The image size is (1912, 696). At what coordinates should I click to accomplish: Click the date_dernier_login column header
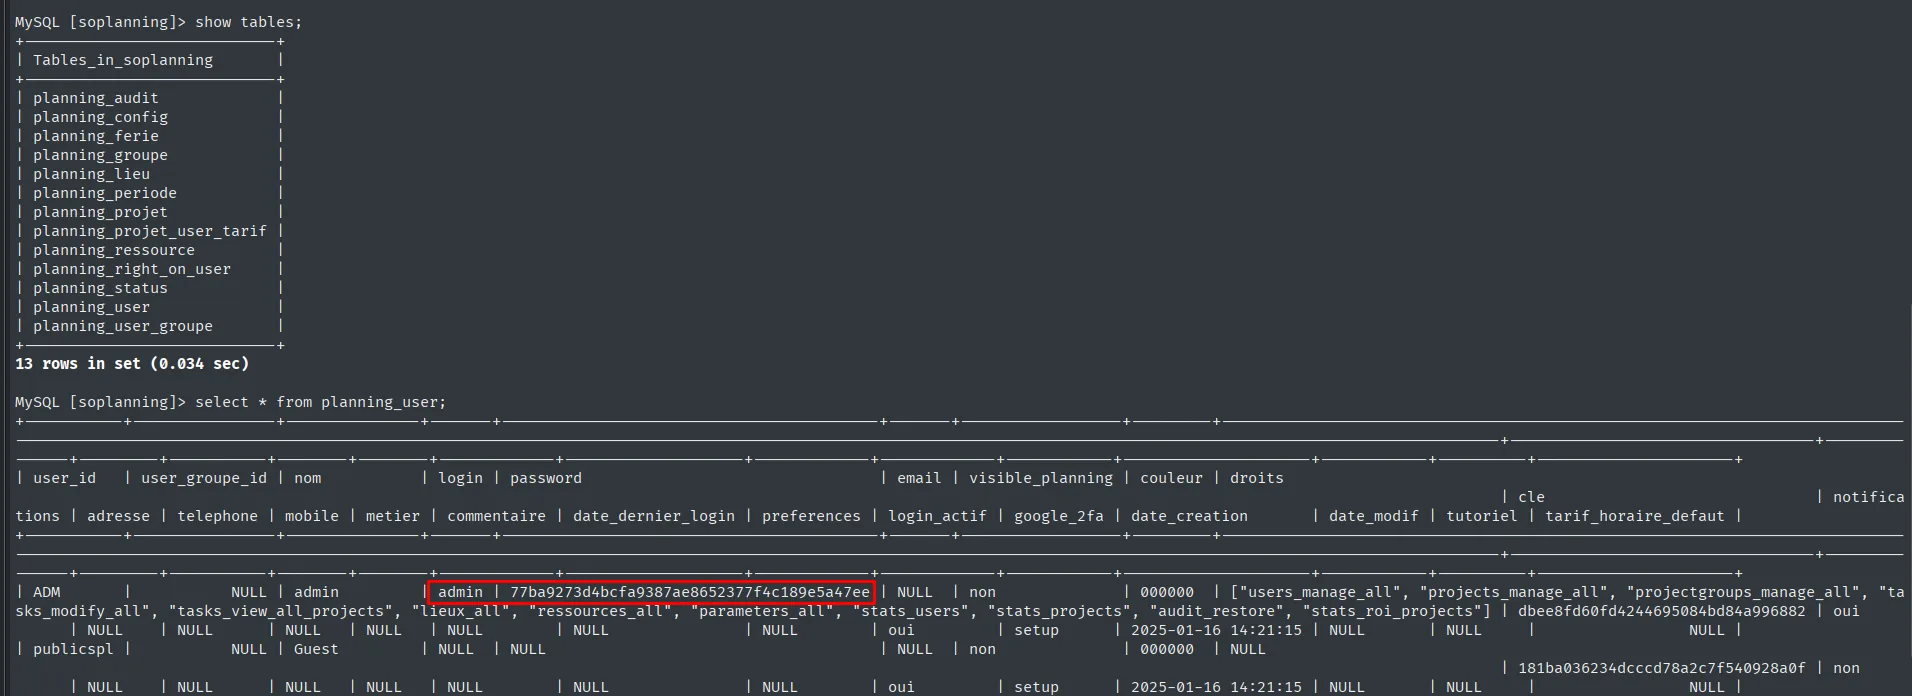point(654,516)
